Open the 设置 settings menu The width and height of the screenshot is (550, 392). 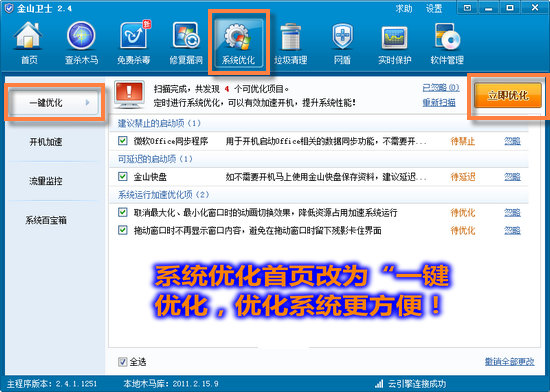click(434, 8)
